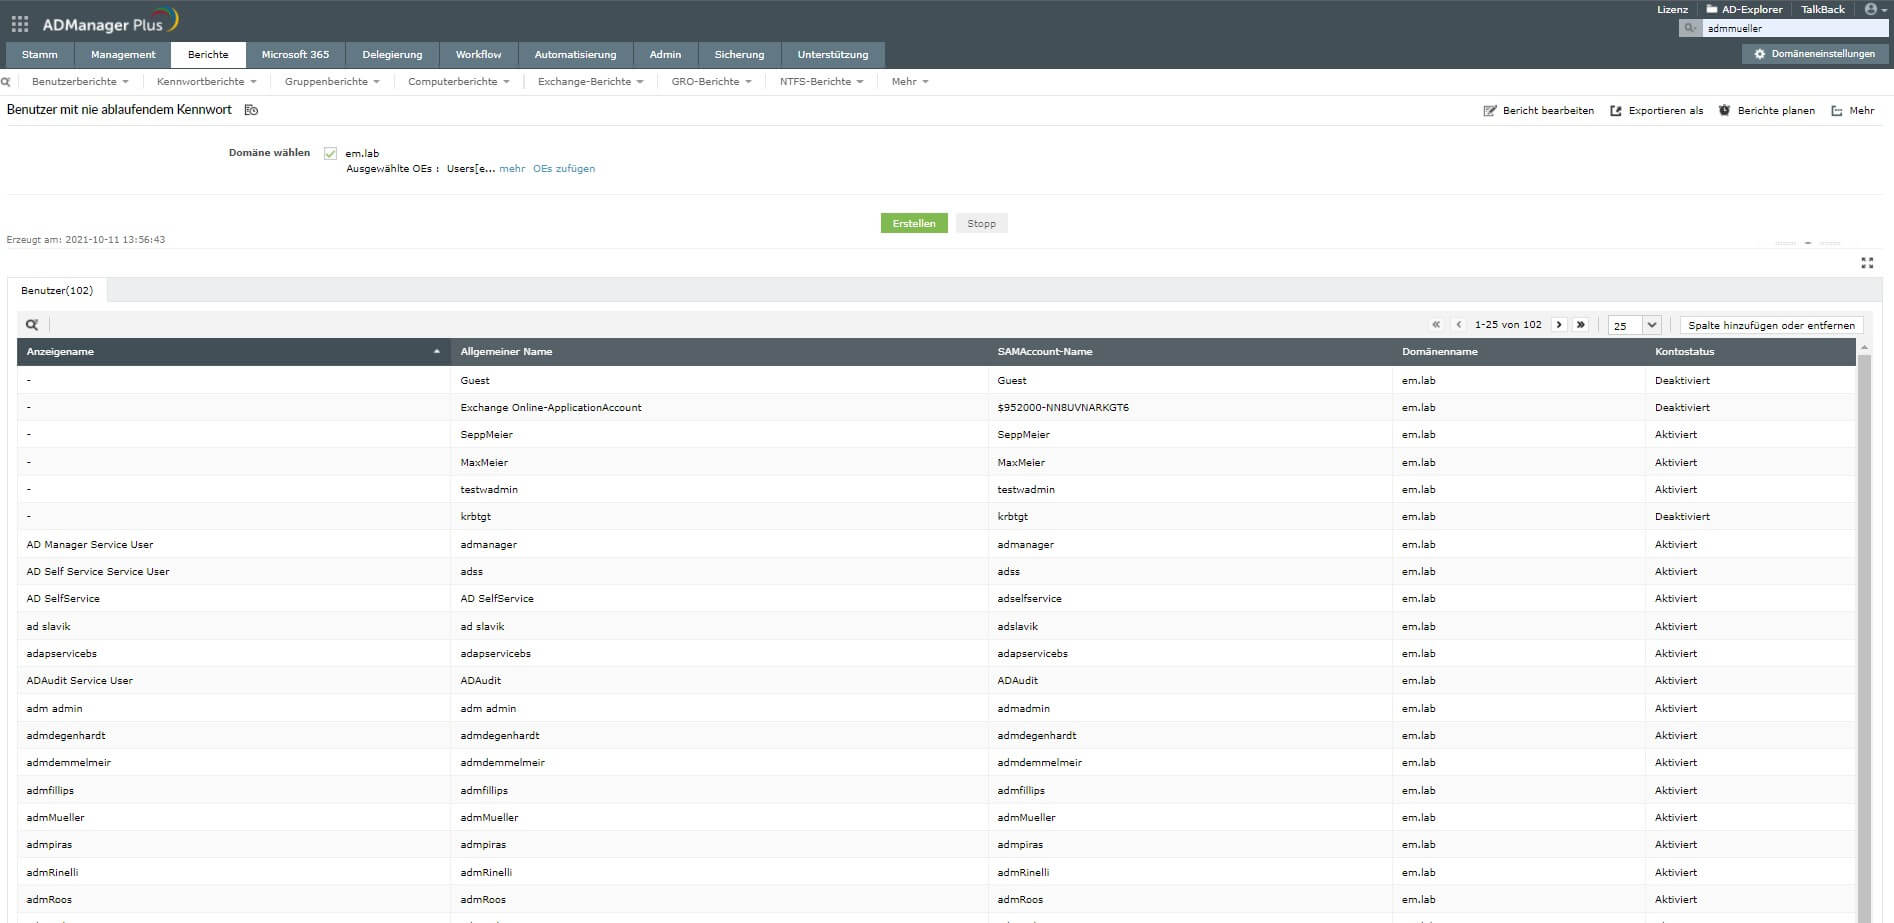Viewport: 1894px width, 923px height.
Task: Click the Berichte planen clock icon
Action: pyautogui.click(x=1724, y=110)
